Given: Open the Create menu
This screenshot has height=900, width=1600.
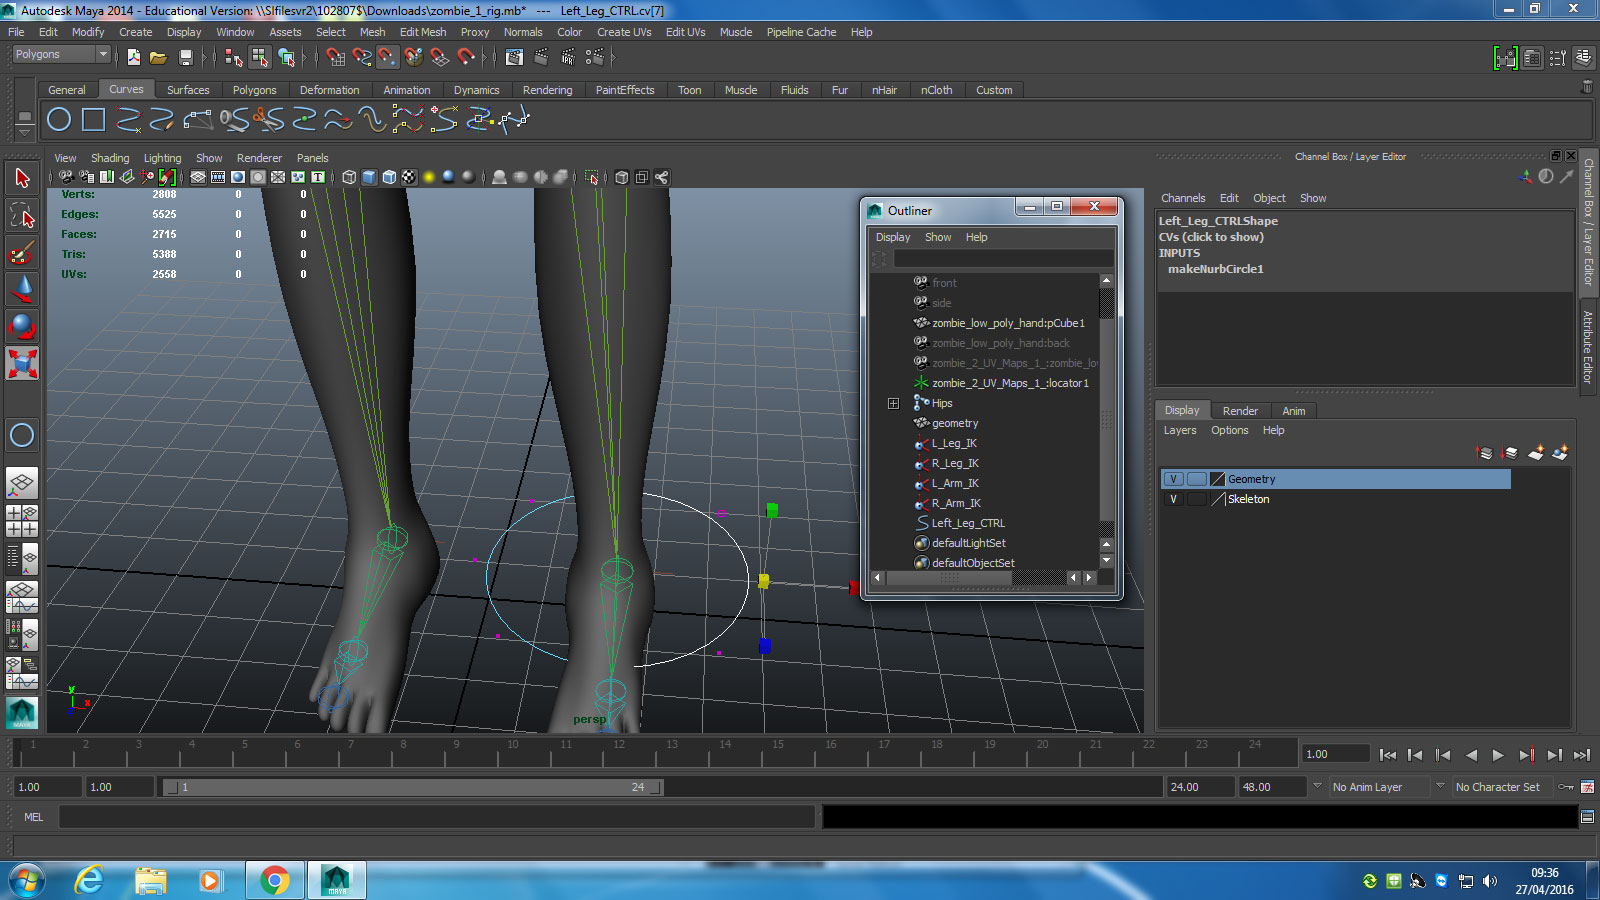Looking at the screenshot, I should click(135, 32).
